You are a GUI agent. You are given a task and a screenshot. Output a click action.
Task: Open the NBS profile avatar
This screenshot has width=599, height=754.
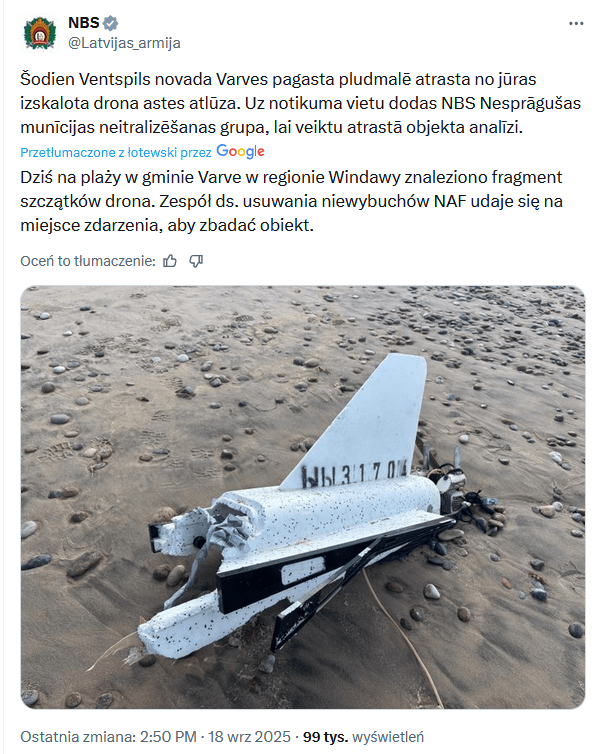(x=40, y=33)
